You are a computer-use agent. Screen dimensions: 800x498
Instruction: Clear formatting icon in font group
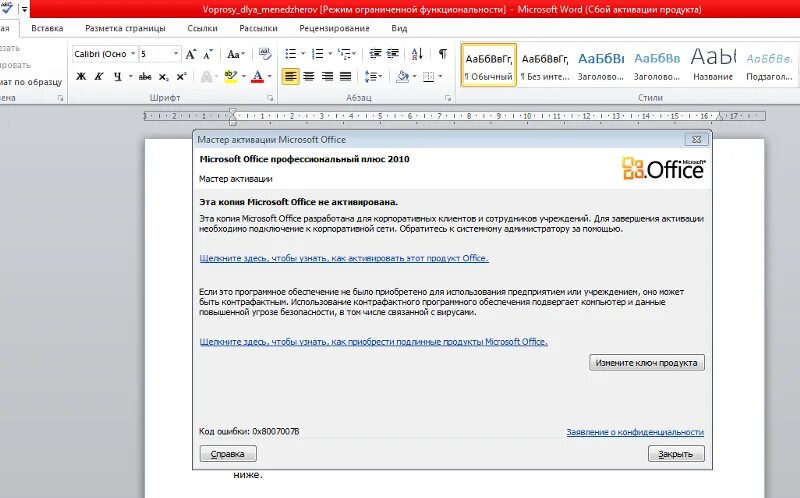click(265, 54)
